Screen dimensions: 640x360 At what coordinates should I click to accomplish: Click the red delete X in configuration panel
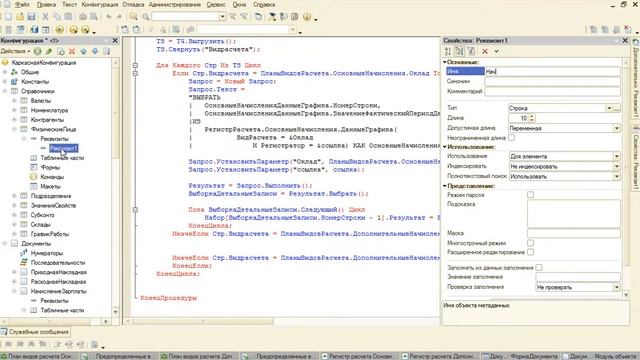72,51
